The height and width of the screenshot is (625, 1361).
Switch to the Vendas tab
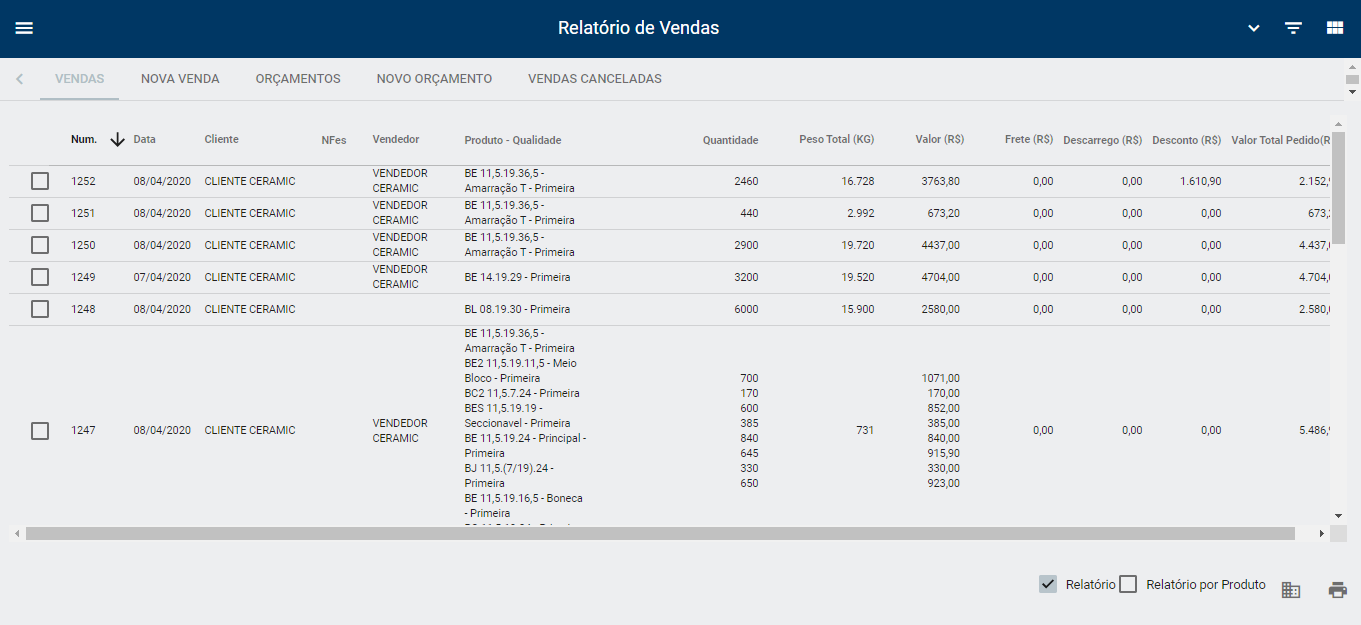tap(80, 79)
